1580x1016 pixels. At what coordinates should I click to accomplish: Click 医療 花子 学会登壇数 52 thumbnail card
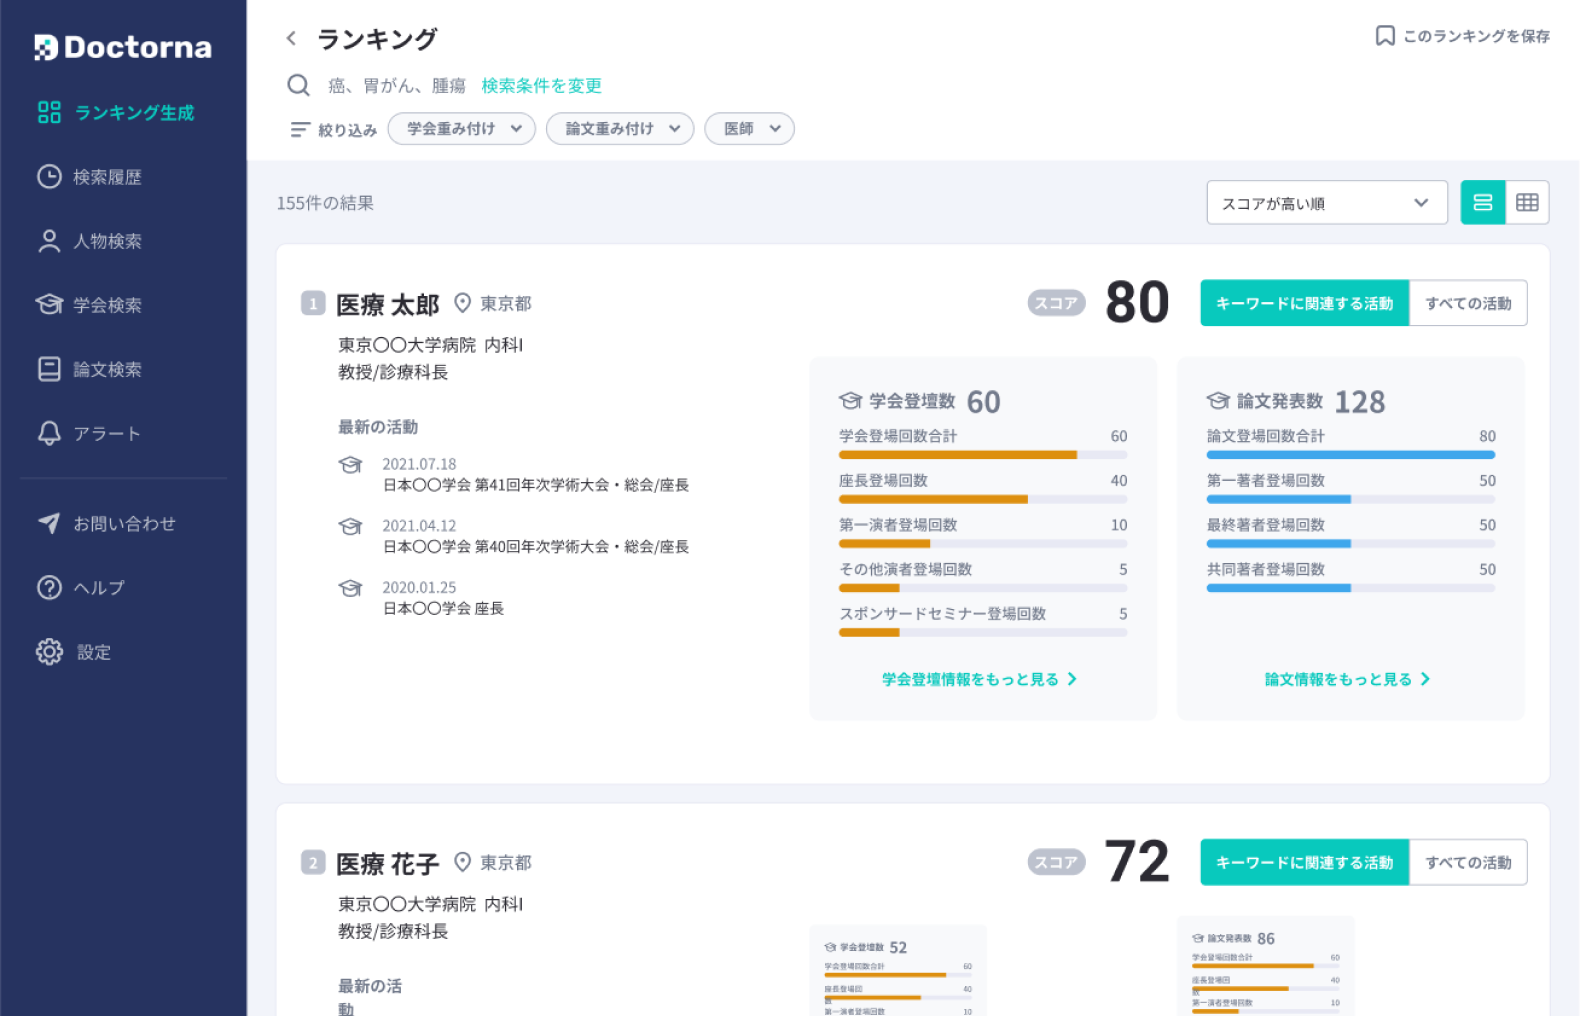coord(898,971)
